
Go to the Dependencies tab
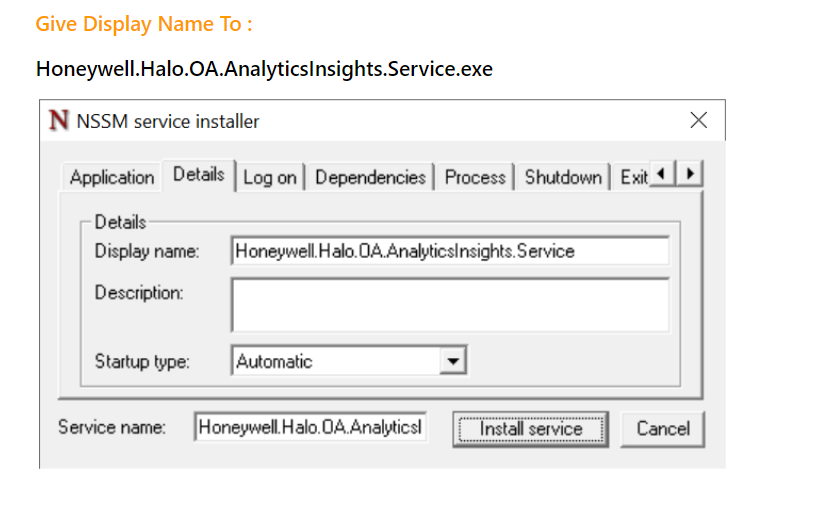370,178
